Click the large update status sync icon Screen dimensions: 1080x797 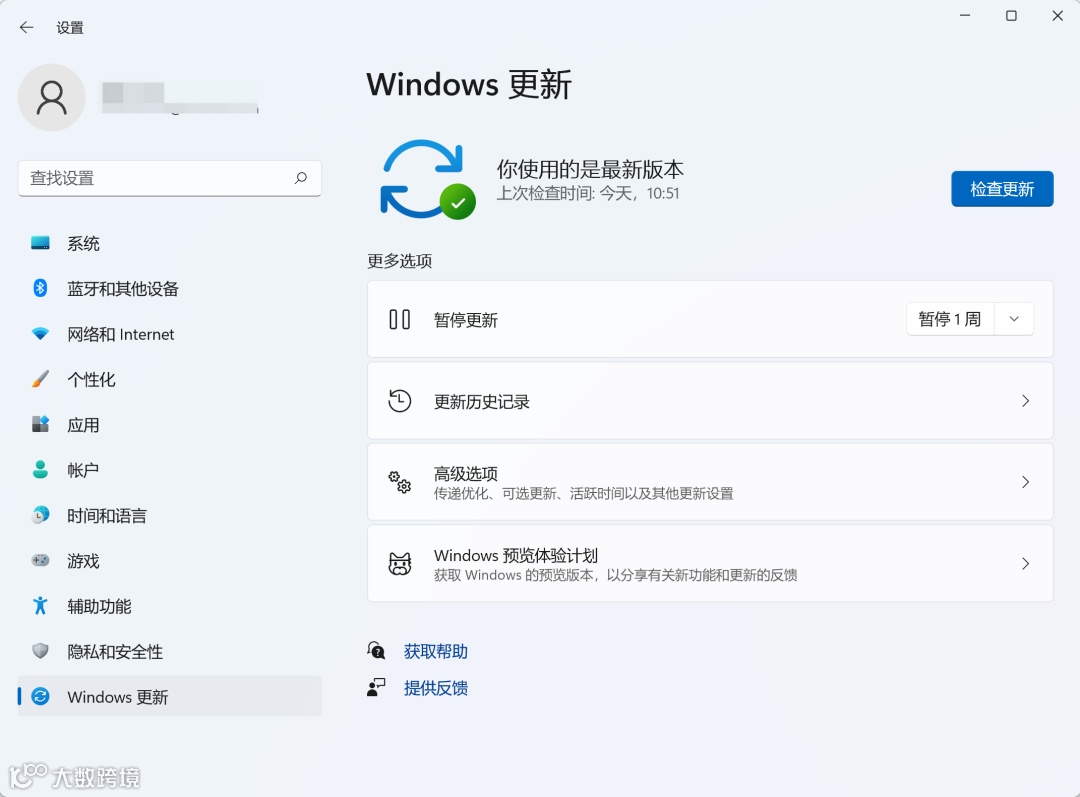click(427, 180)
